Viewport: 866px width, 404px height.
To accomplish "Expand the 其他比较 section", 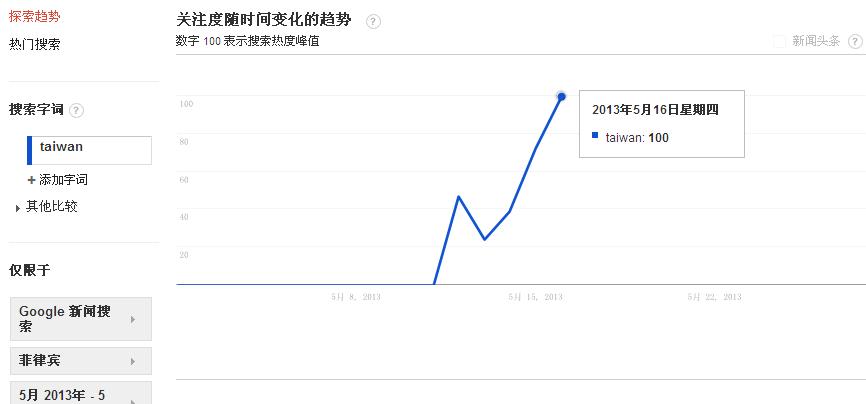I will 18,207.
